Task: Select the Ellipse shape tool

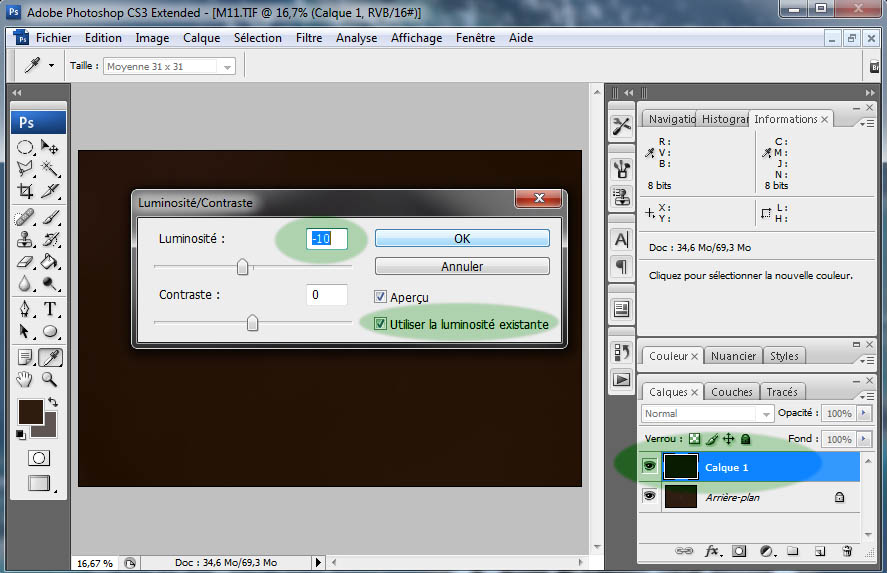Action: coord(50,331)
